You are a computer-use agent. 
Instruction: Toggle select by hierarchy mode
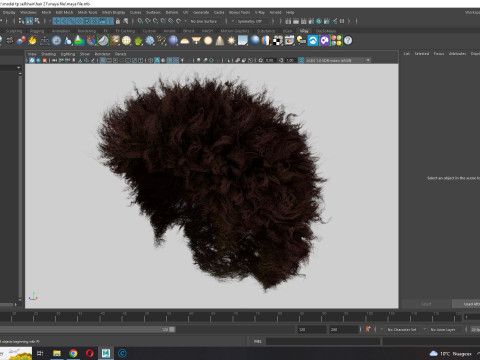pos(22,21)
